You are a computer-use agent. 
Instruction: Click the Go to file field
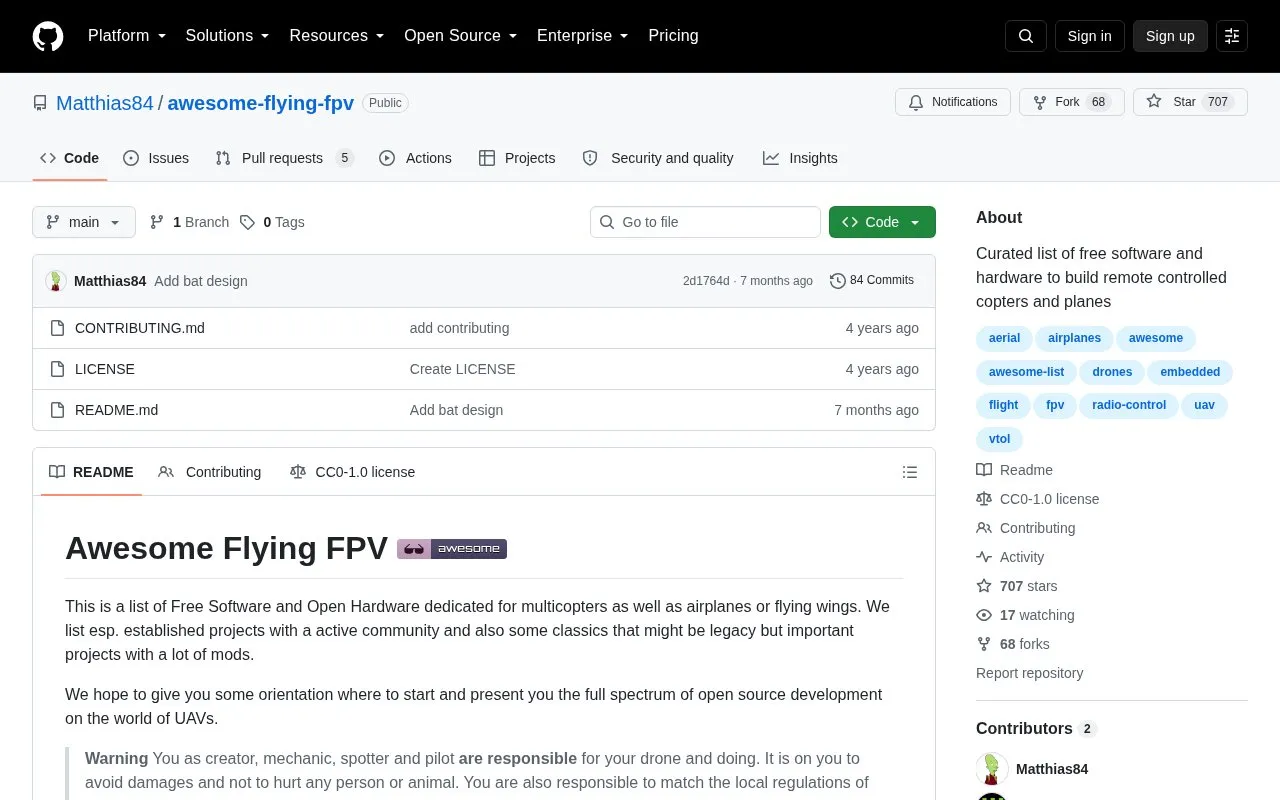click(705, 222)
